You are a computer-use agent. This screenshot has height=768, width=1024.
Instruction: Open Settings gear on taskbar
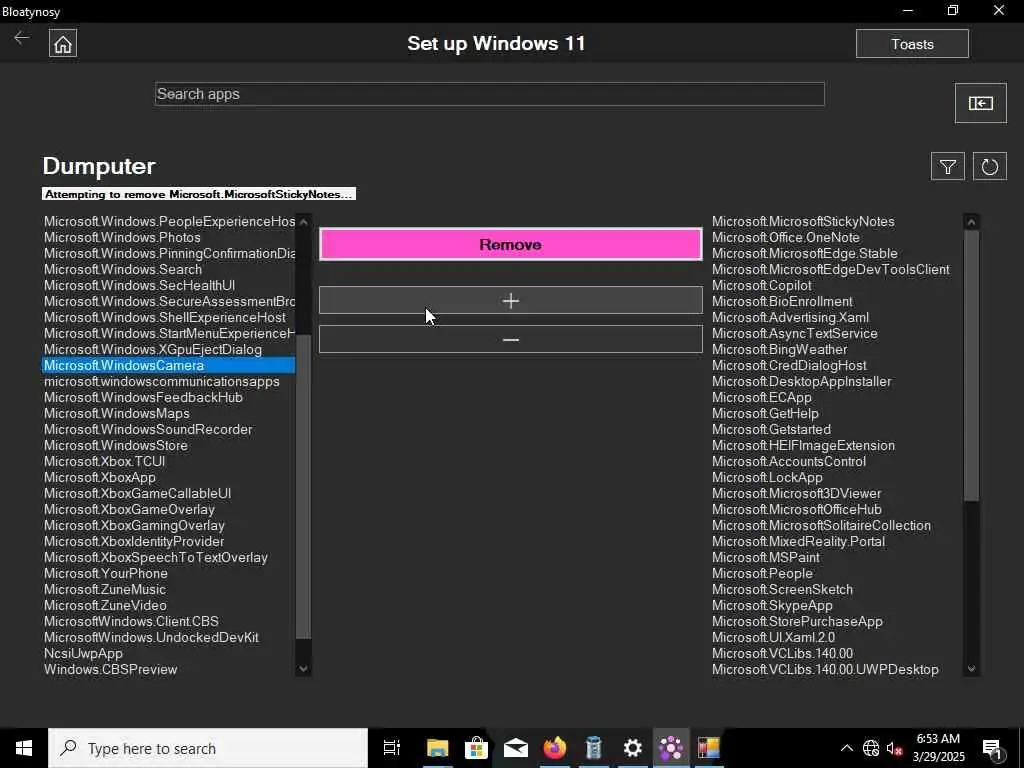click(632, 748)
